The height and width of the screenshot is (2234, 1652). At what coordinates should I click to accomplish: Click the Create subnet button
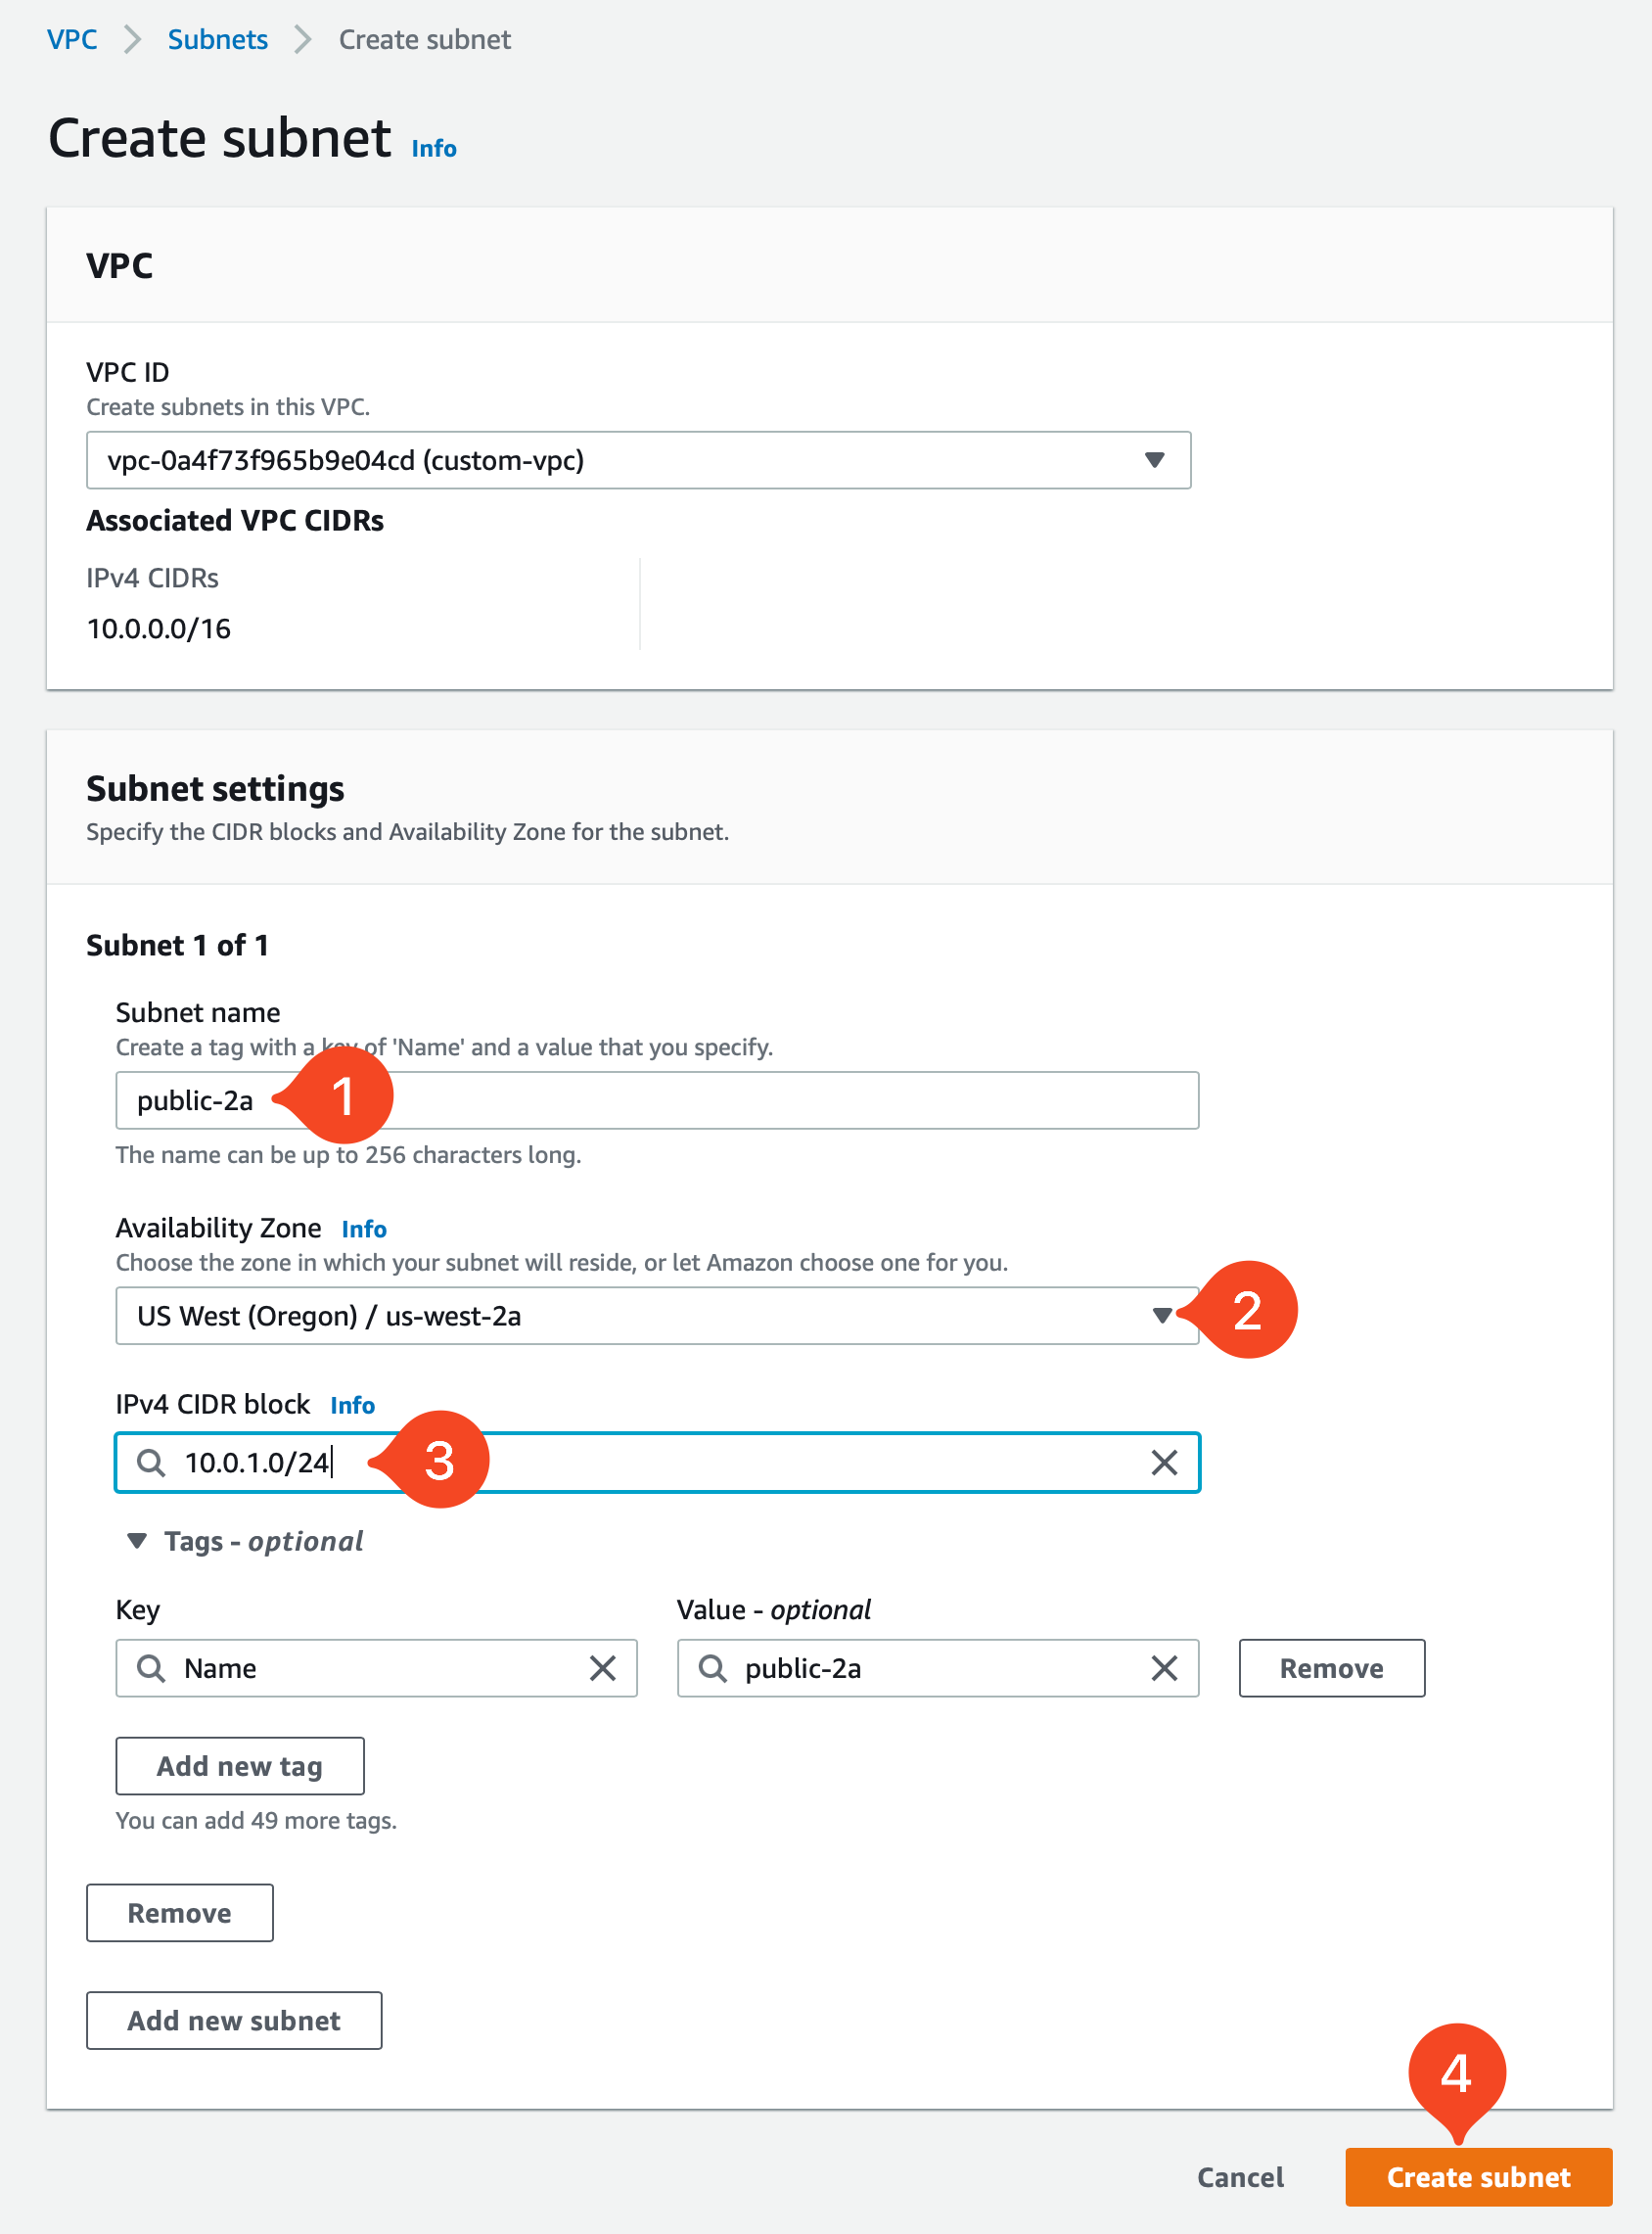1478,2177
